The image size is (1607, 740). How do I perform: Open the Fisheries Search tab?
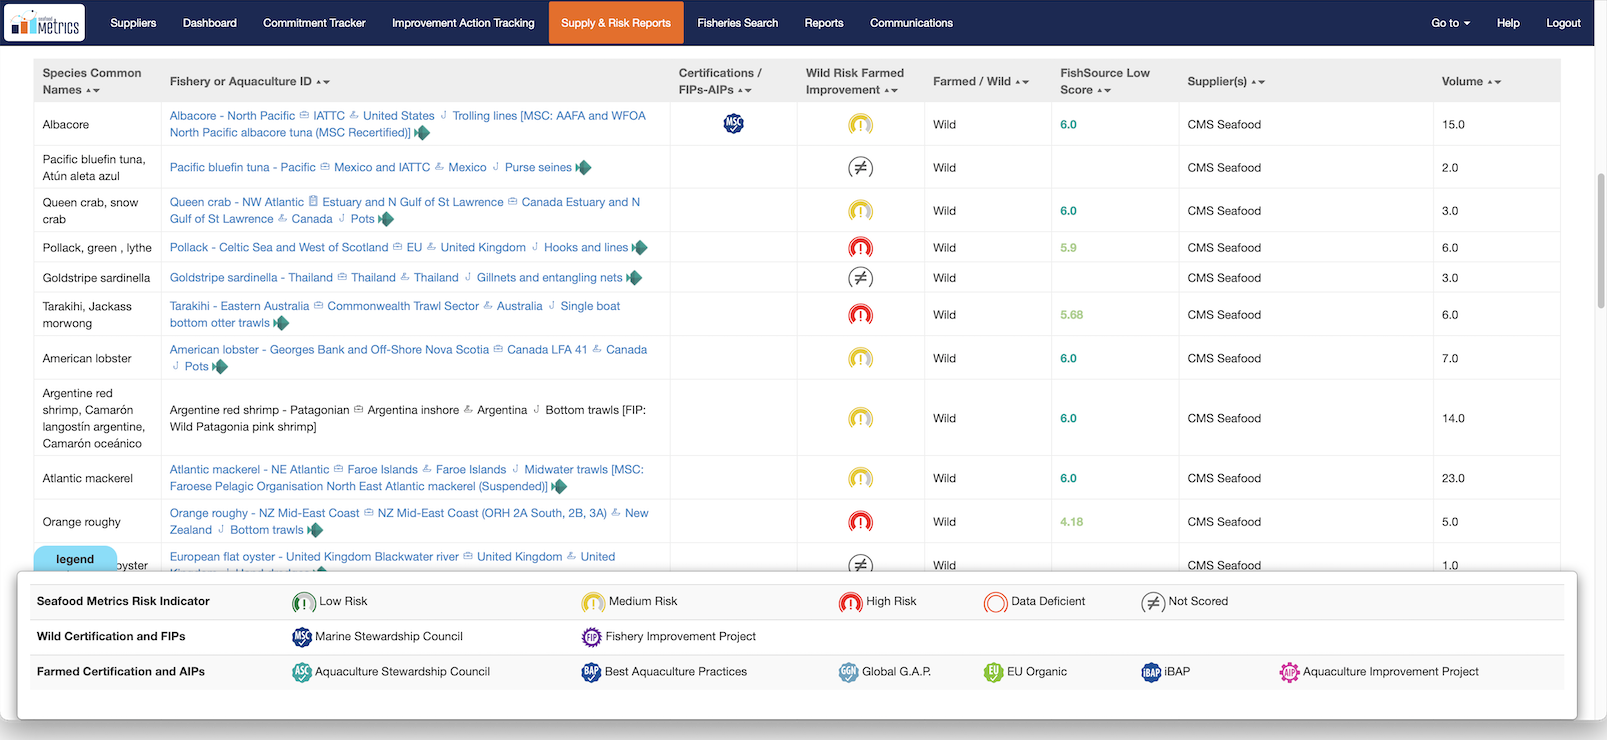coord(737,23)
